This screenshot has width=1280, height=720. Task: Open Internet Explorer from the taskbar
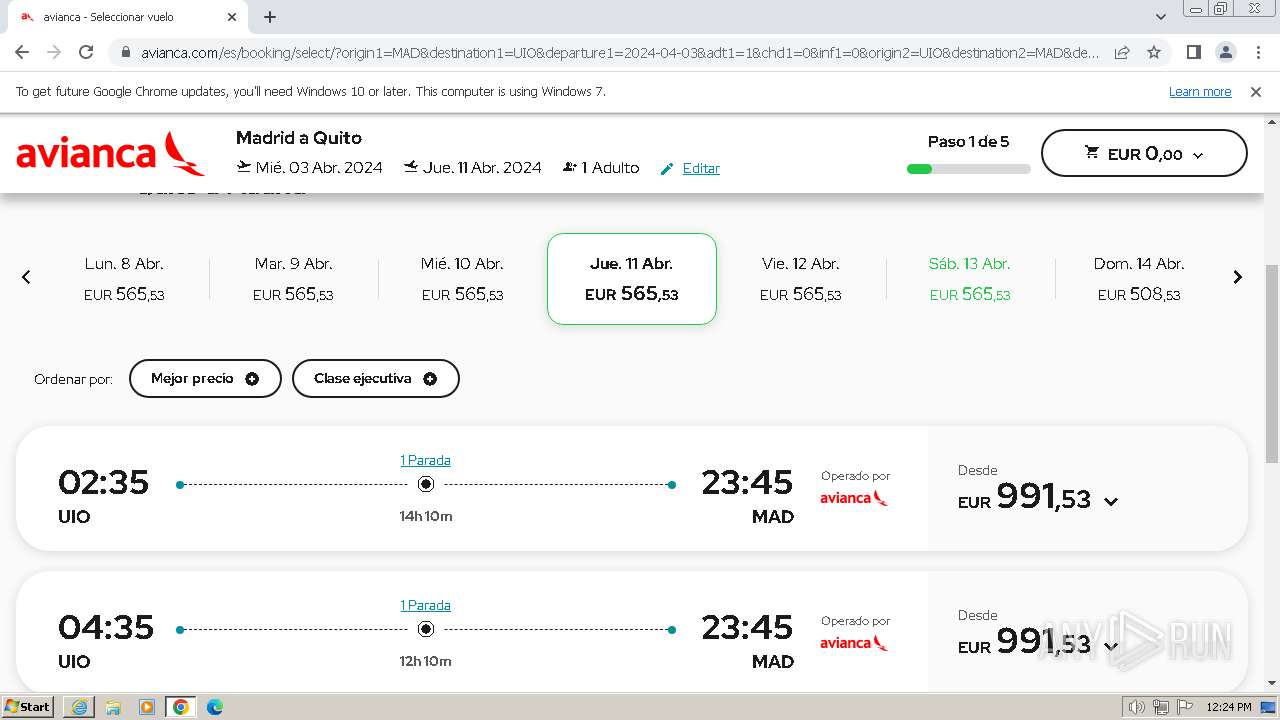[x=79, y=707]
